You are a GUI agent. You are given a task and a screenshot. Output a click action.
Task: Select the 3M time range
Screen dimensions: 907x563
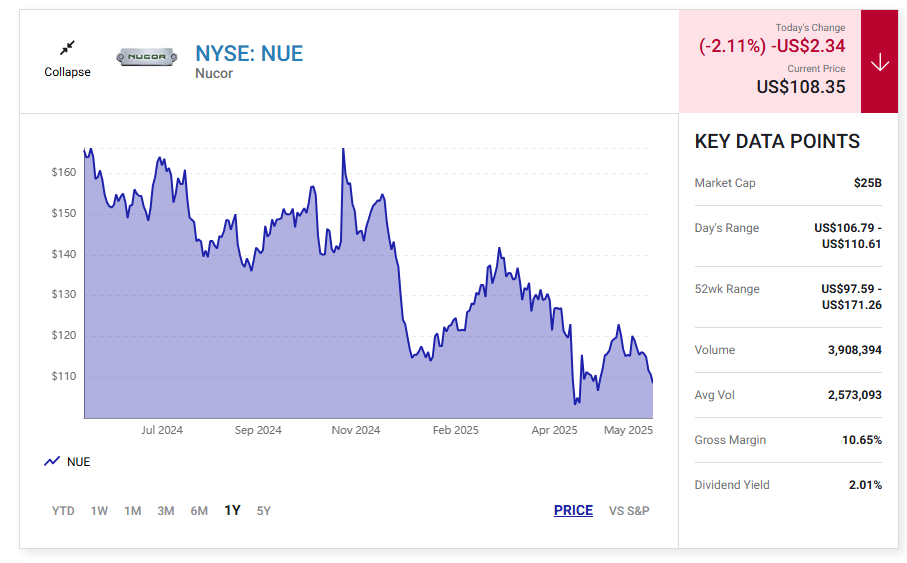[166, 511]
